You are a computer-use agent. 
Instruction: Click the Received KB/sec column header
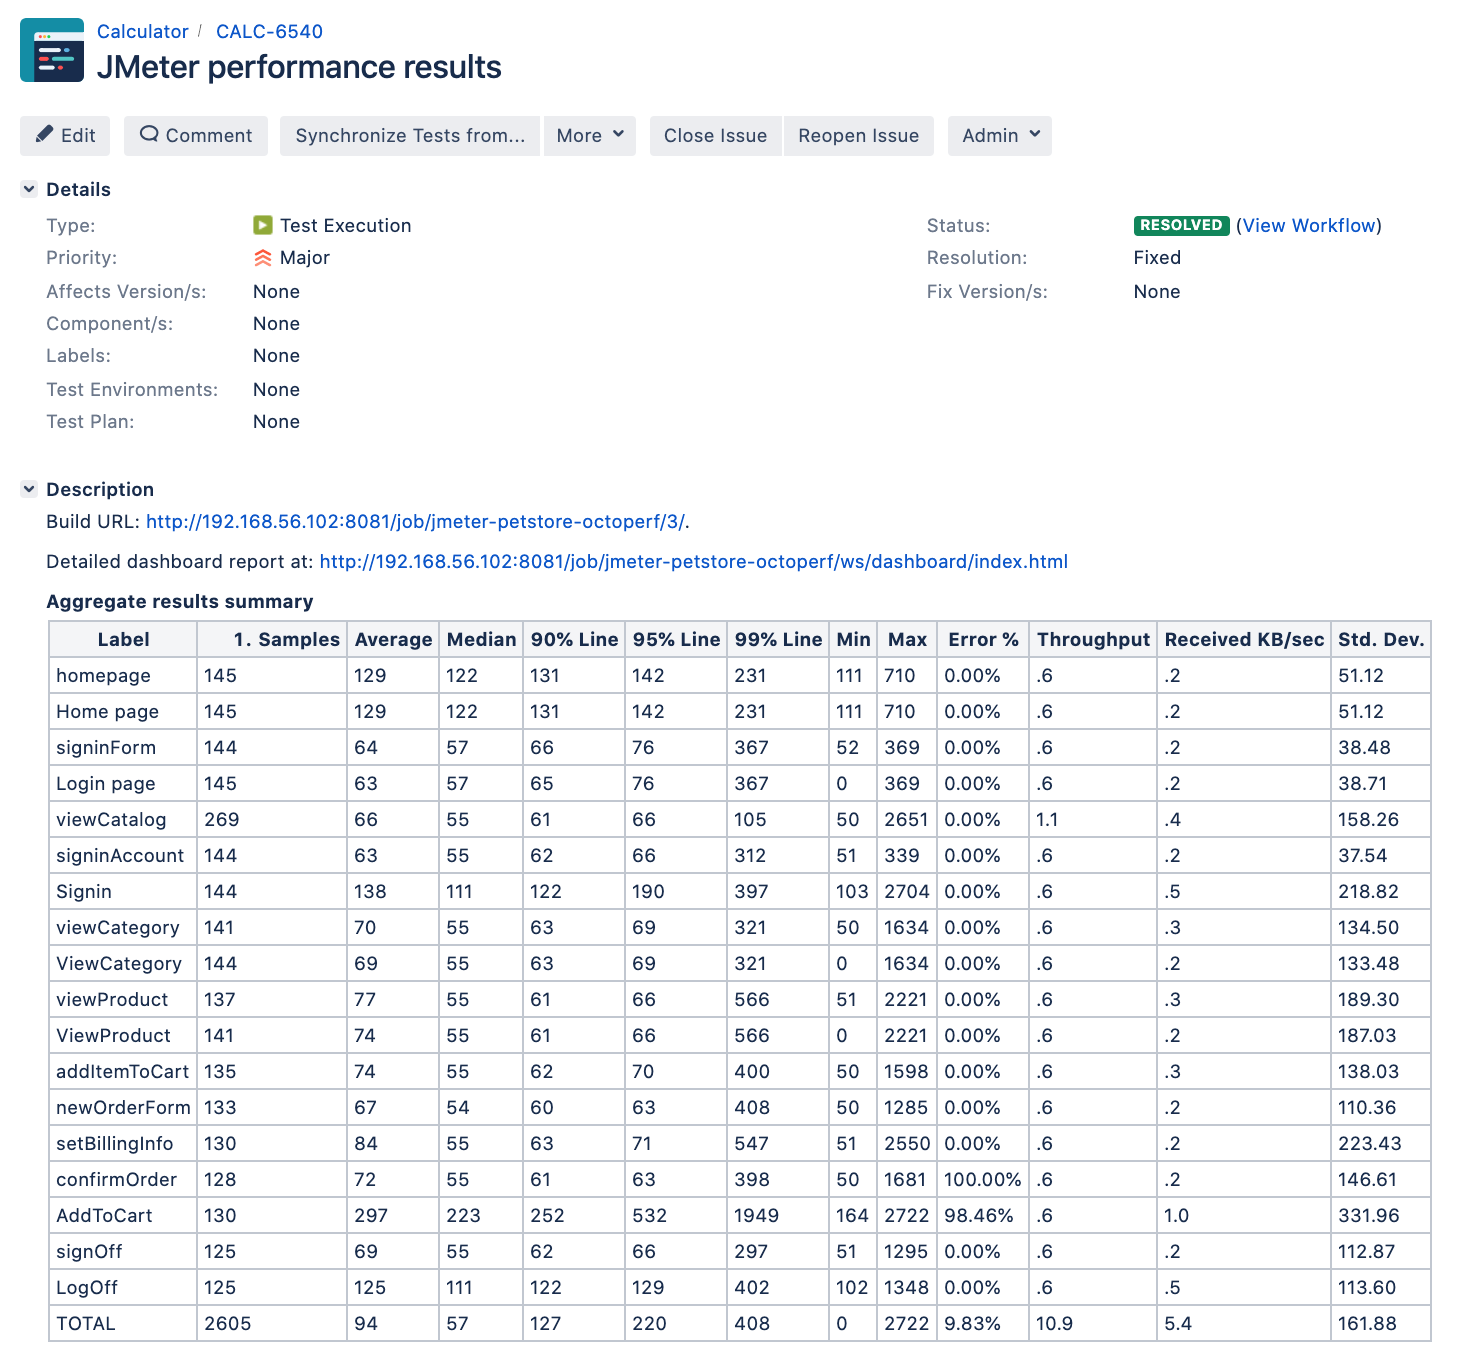click(1244, 640)
